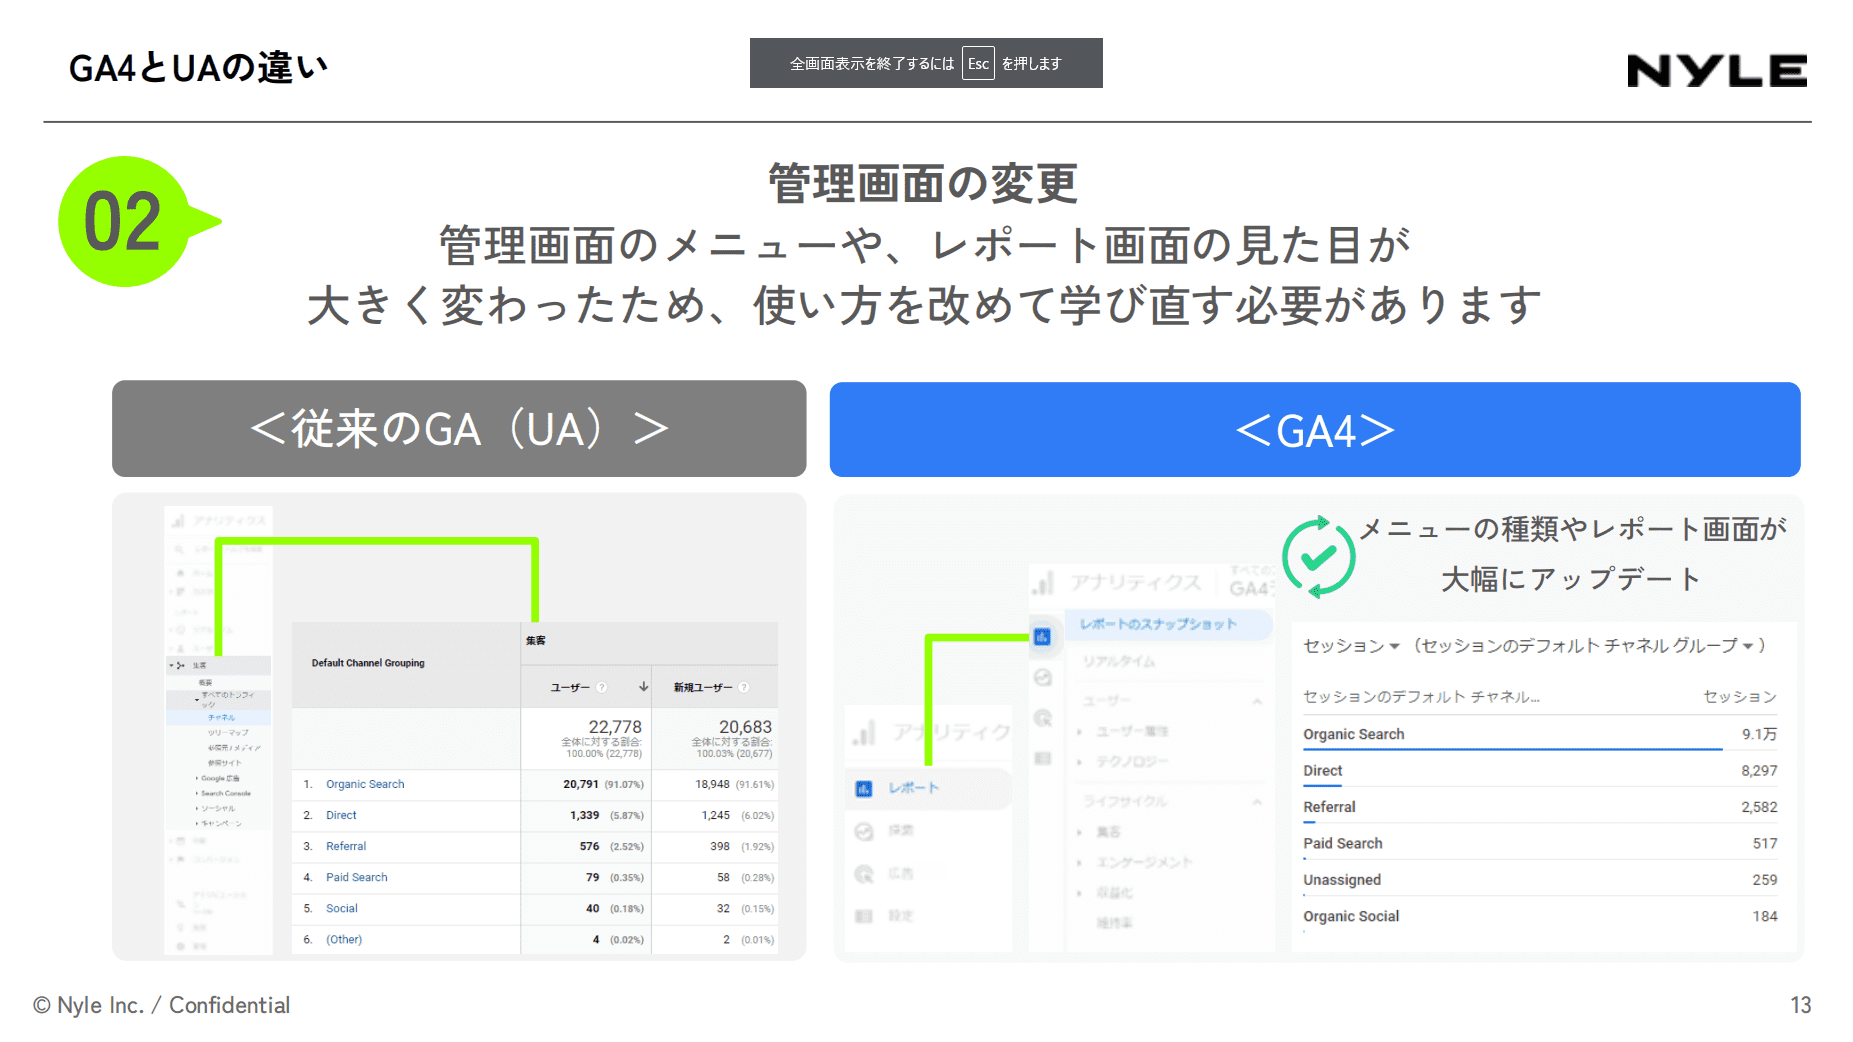Open (Other) link in UA table

344,939
